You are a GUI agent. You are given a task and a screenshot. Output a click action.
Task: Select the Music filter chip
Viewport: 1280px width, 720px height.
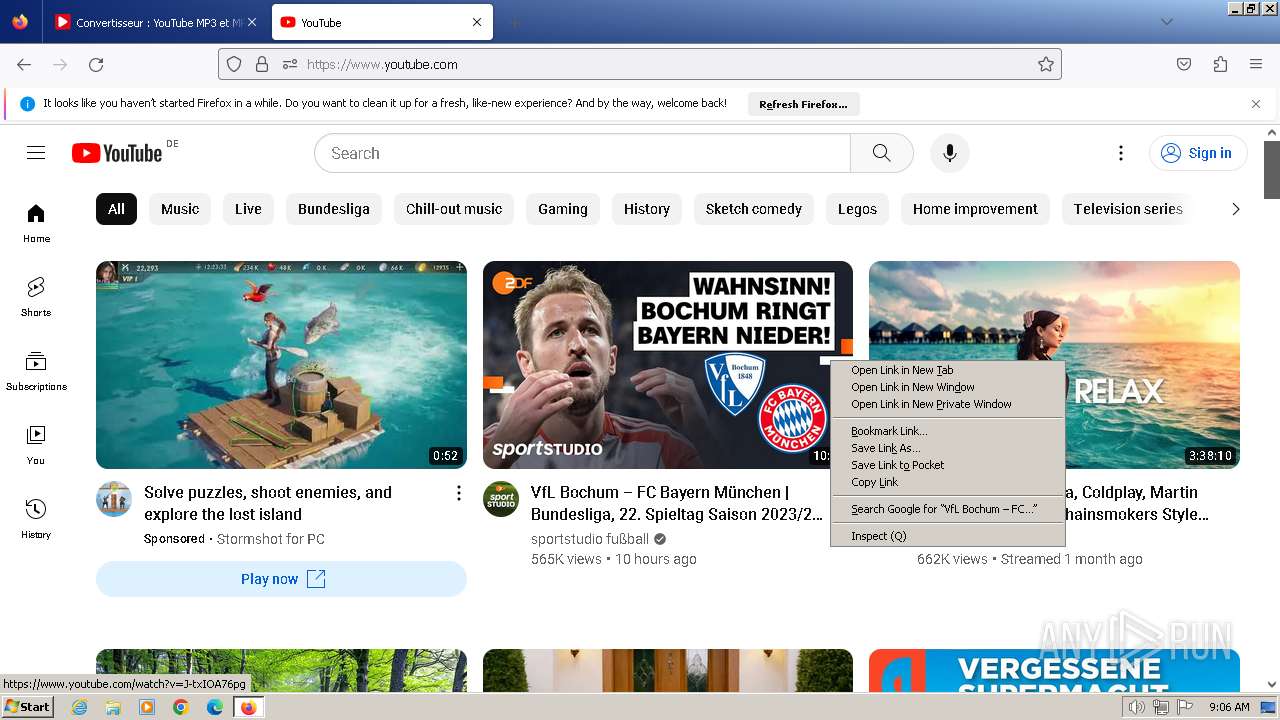pyautogui.click(x=180, y=209)
